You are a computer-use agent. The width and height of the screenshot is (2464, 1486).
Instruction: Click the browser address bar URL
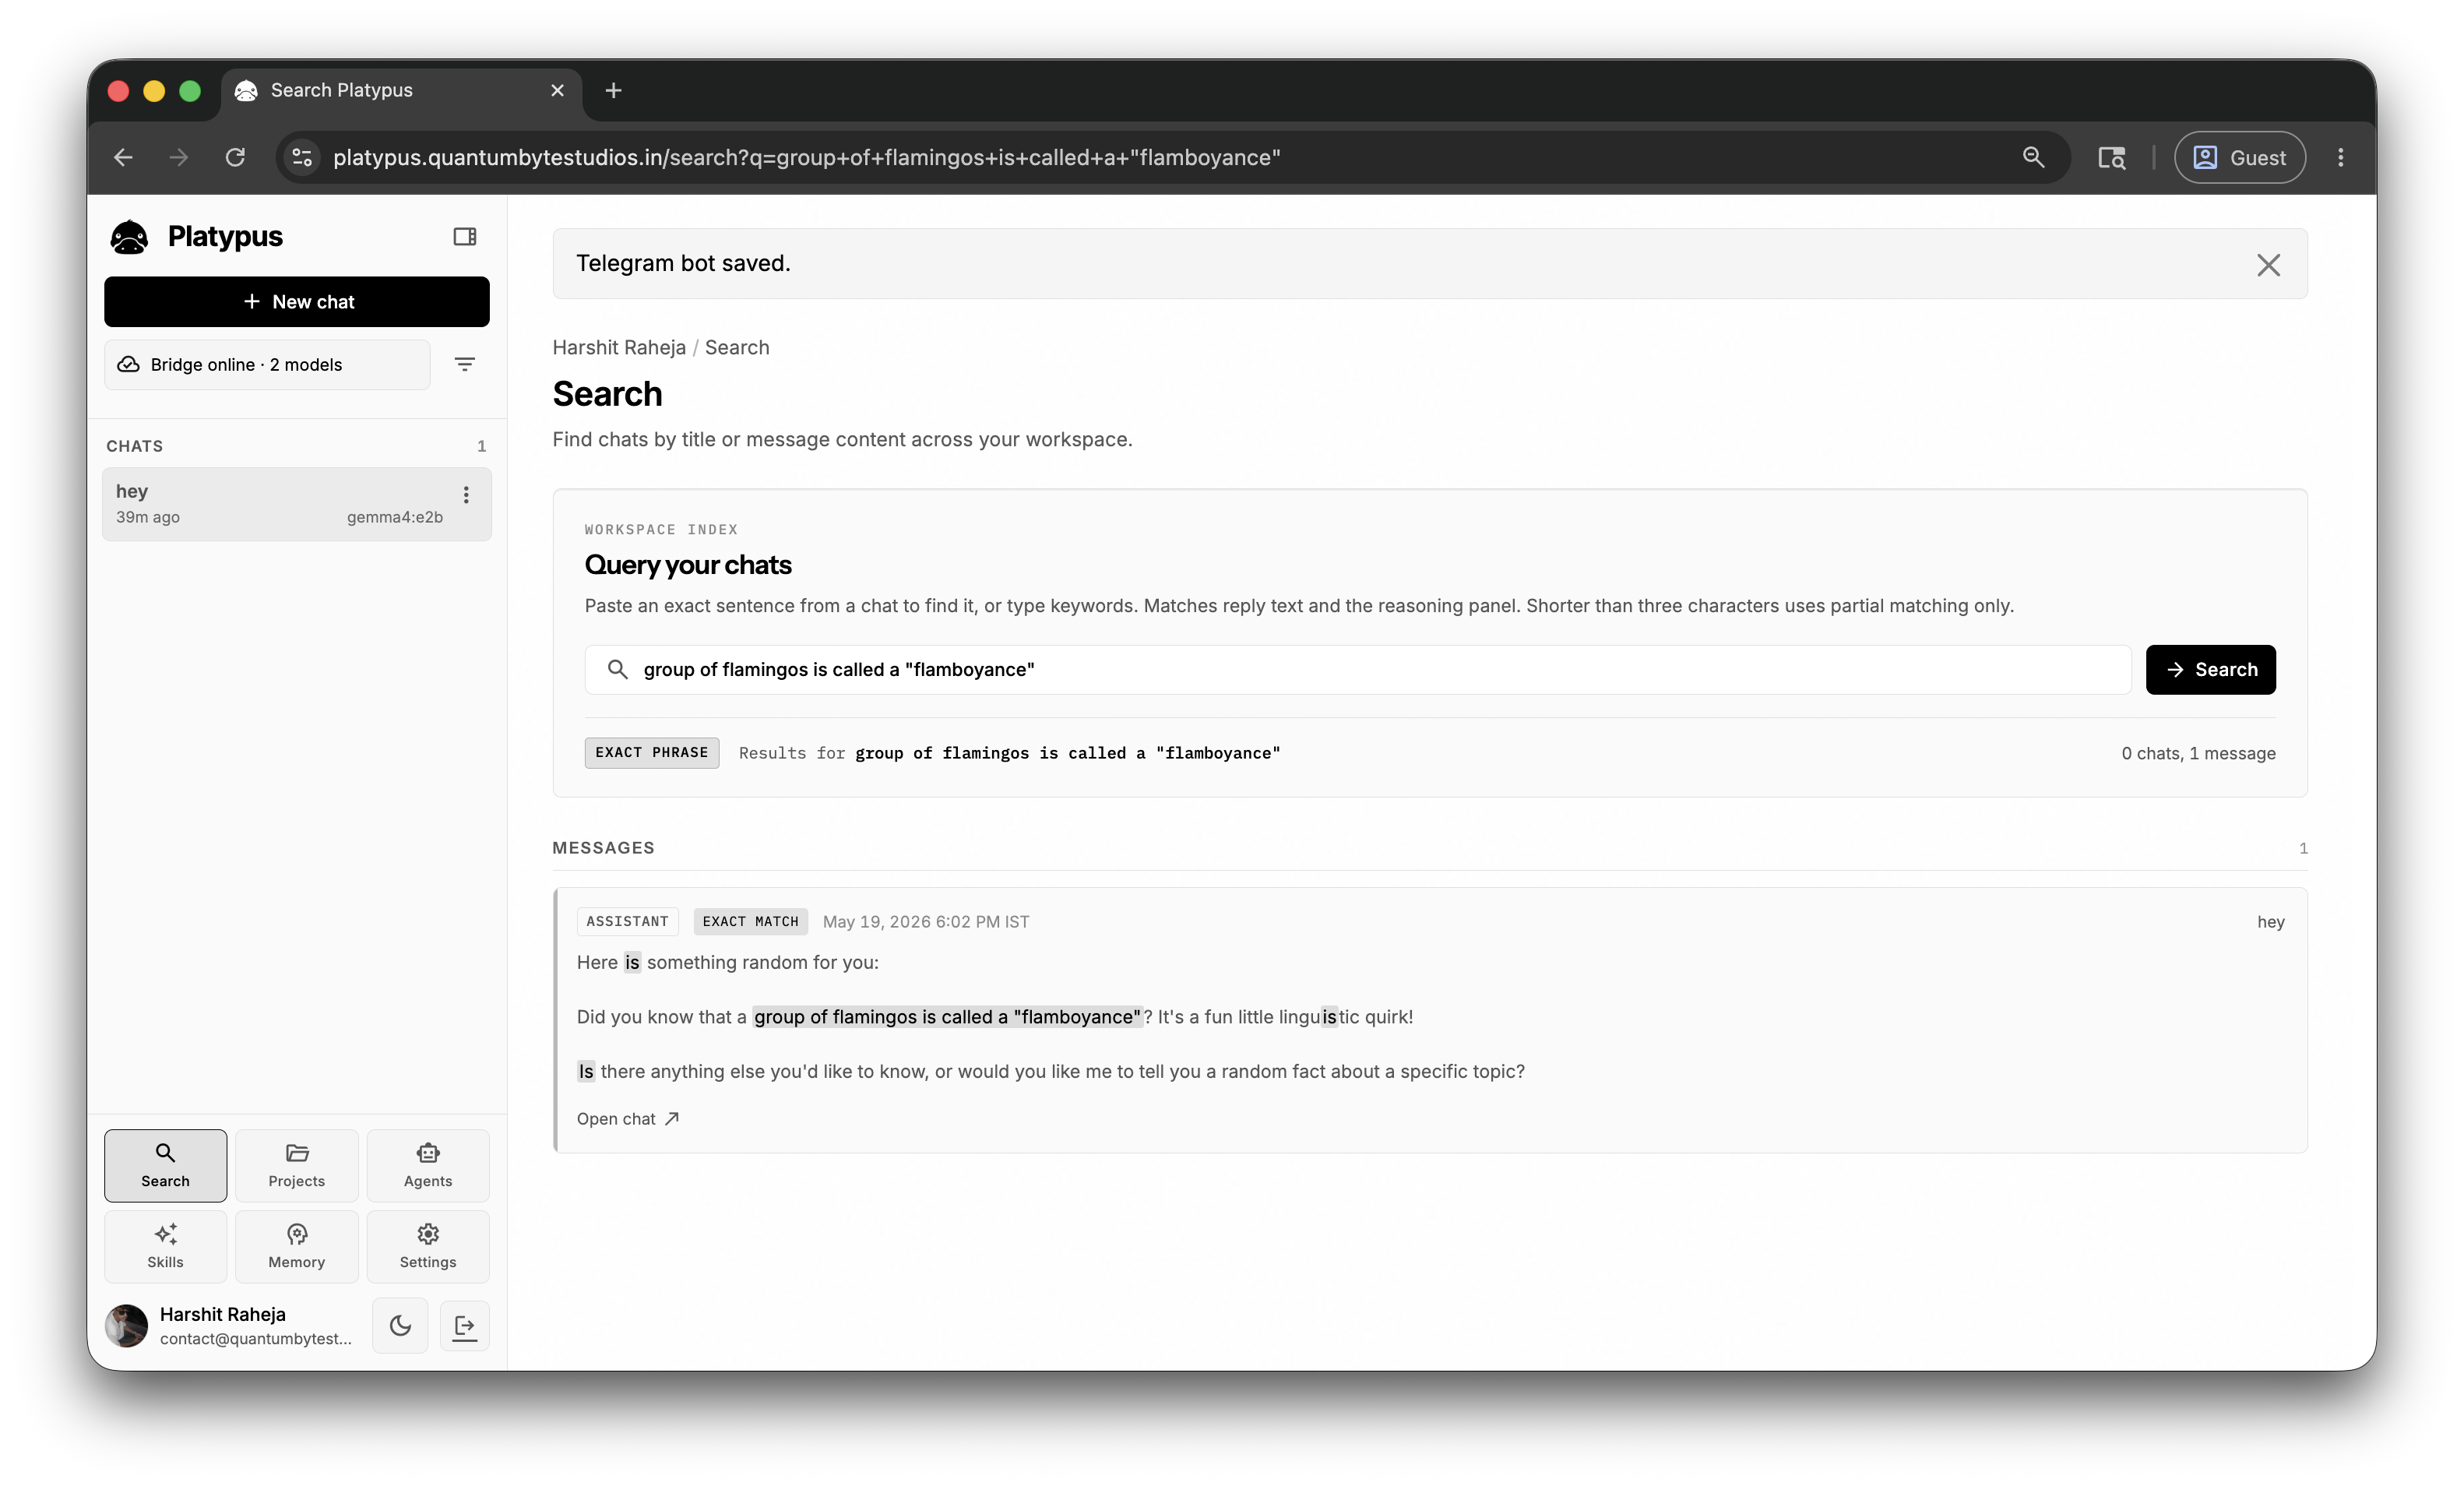[x=806, y=157]
